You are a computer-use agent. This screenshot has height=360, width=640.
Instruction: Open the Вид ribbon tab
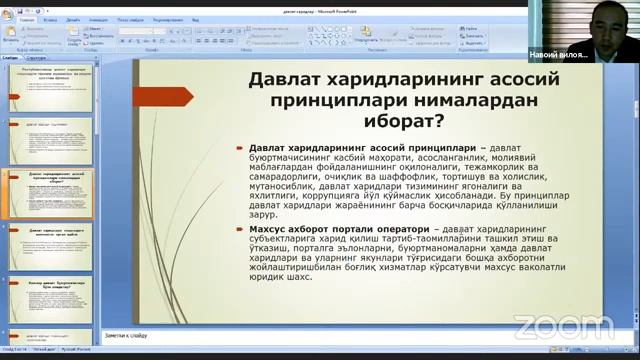click(x=196, y=20)
